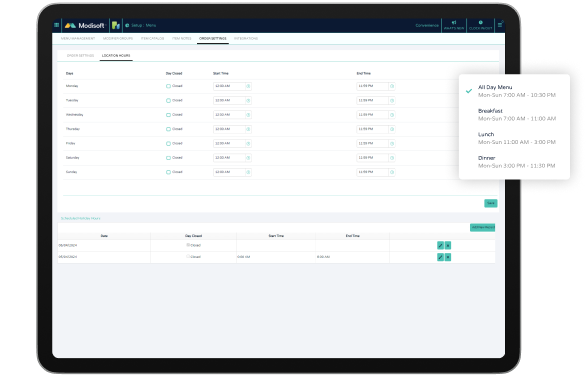Open the Monday end time clock picker

click(x=392, y=86)
